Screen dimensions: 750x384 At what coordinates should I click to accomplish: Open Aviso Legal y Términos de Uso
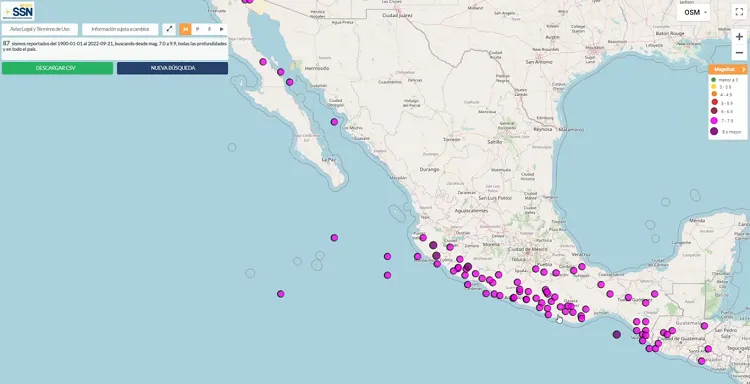[40, 29]
